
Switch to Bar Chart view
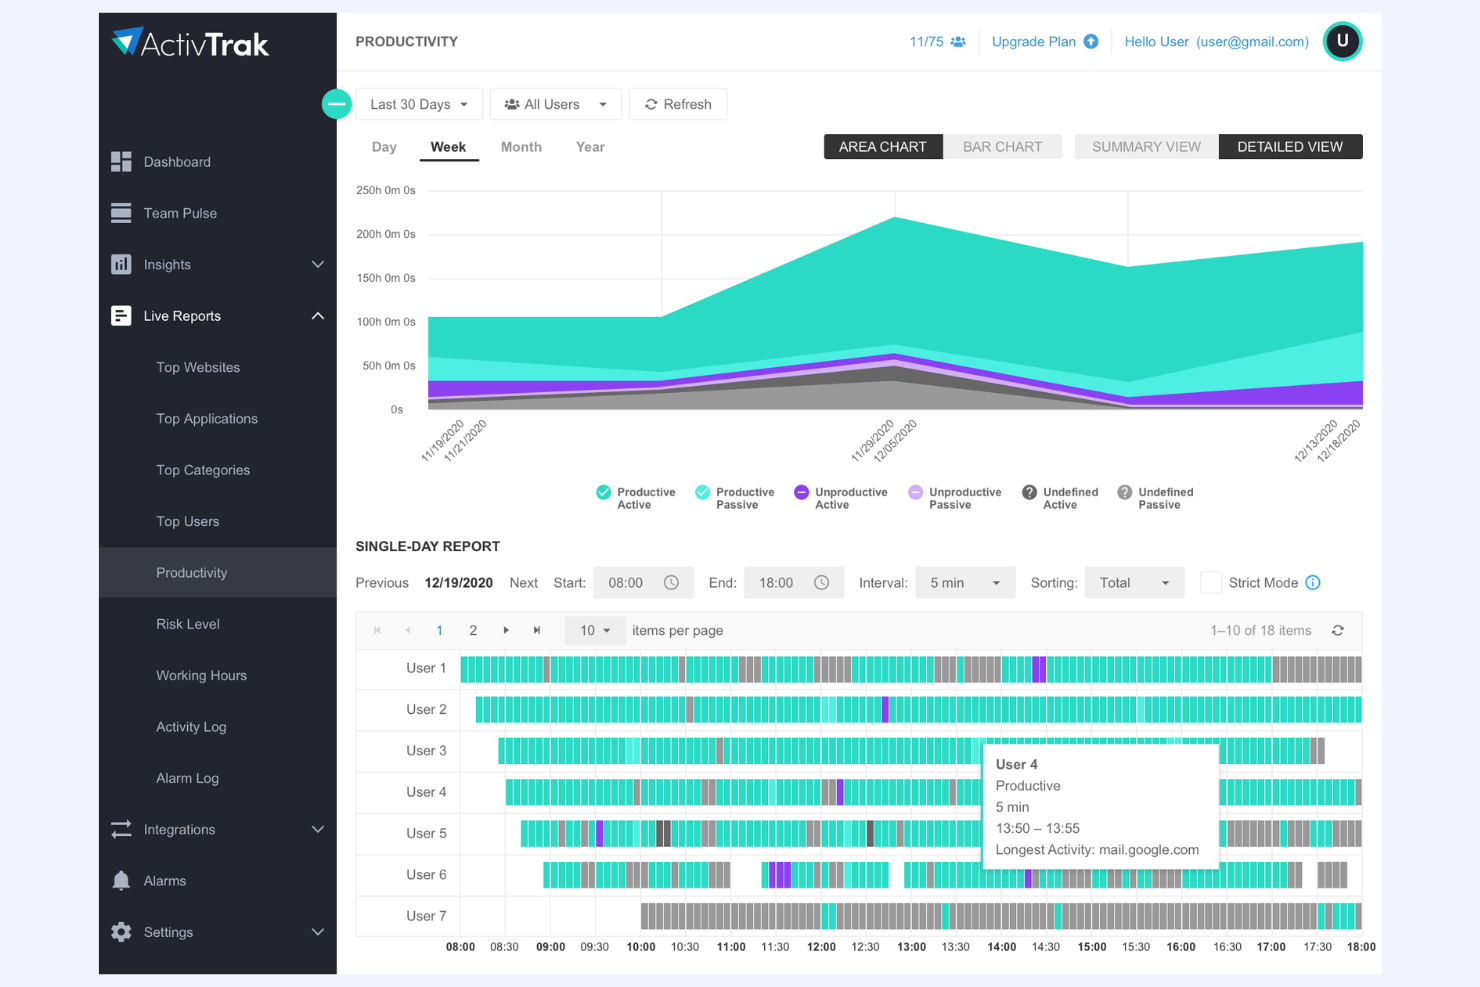(1002, 147)
